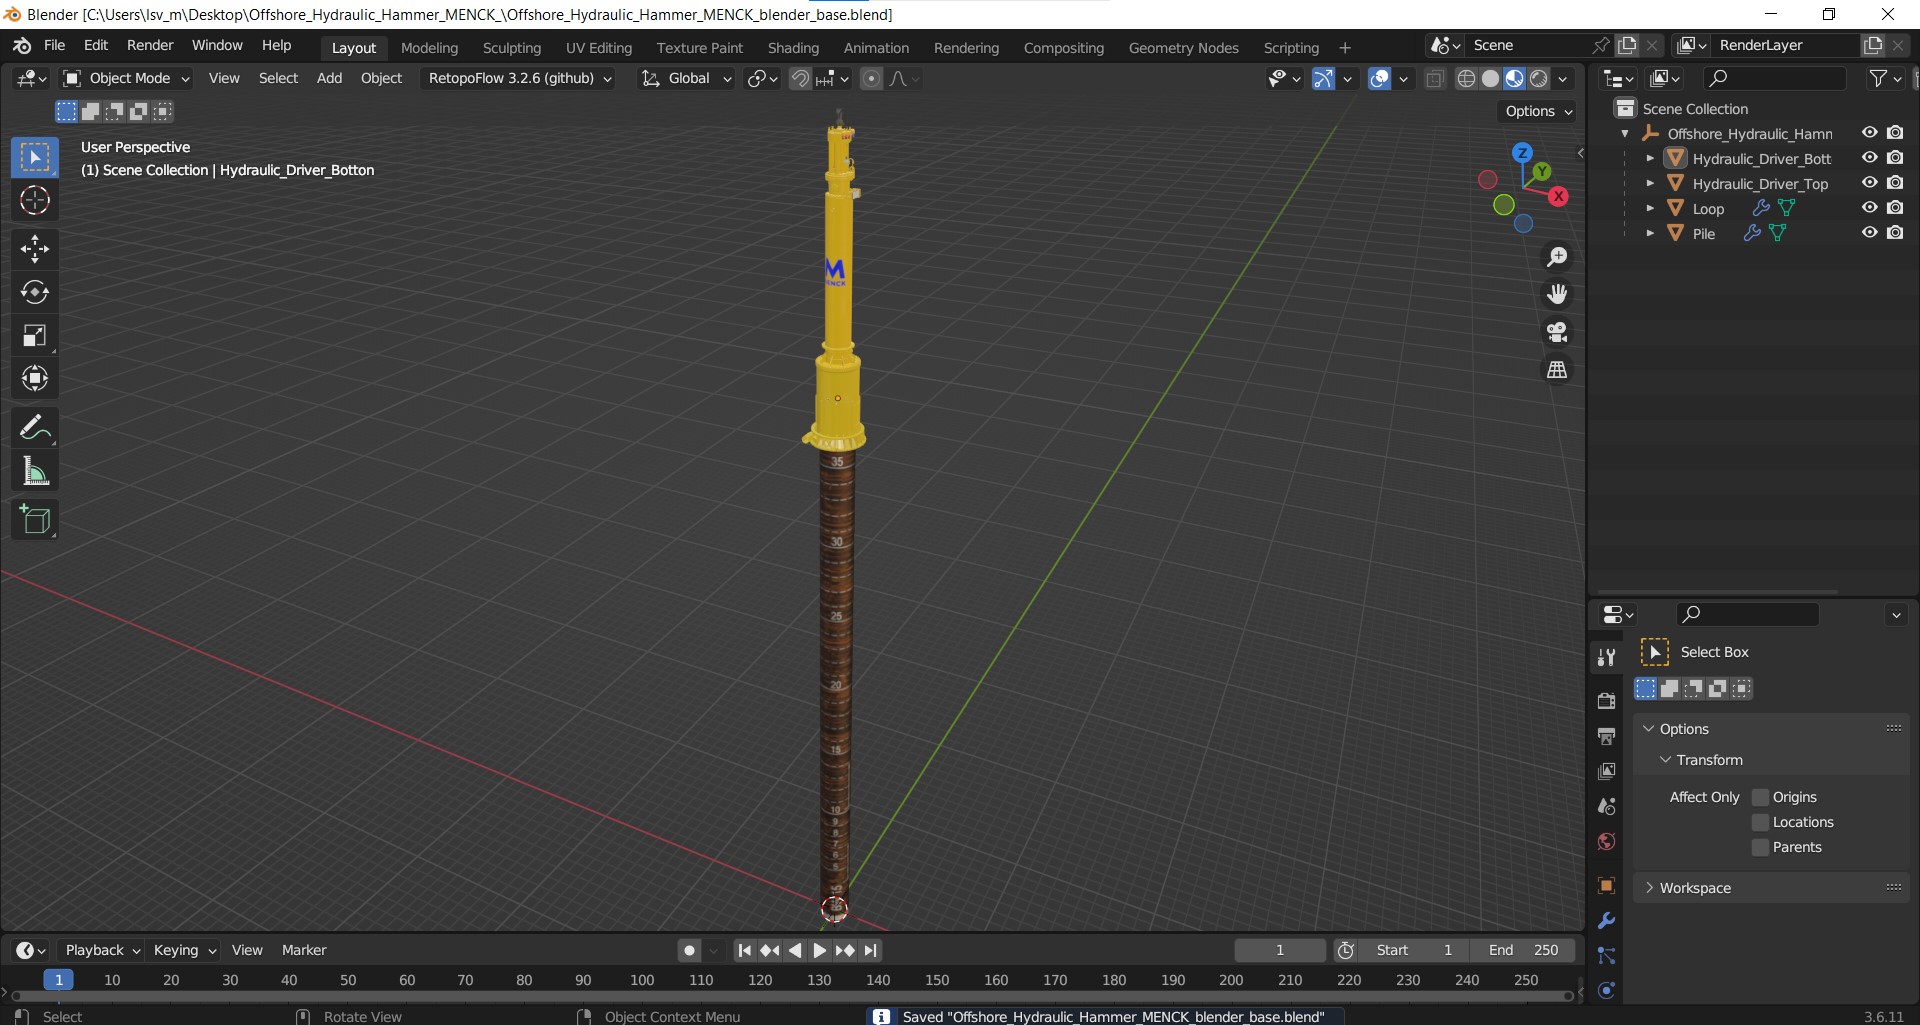Tick the Parents checkbox
This screenshot has width=1920, height=1025.
click(x=1761, y=847)
